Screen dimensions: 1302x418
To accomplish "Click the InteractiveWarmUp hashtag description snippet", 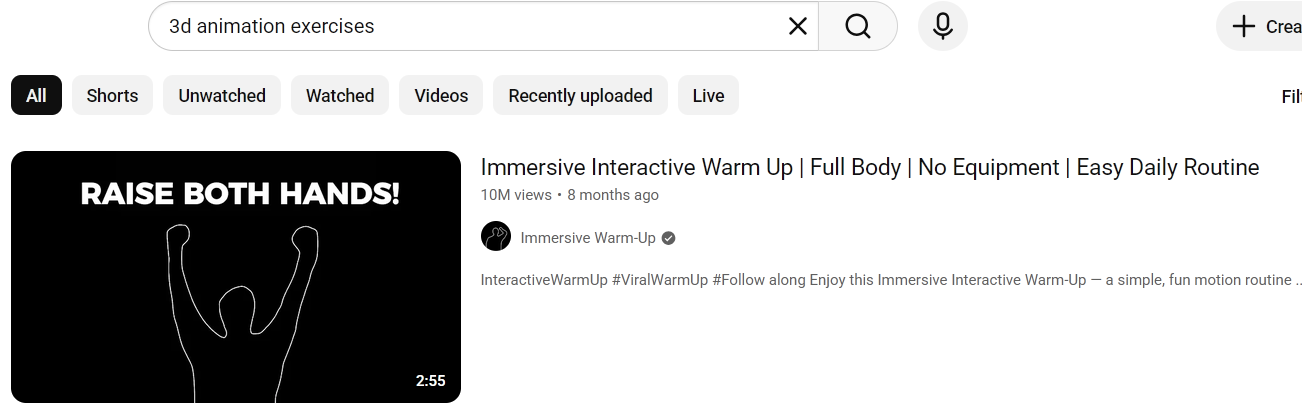I will click(891, 280).
